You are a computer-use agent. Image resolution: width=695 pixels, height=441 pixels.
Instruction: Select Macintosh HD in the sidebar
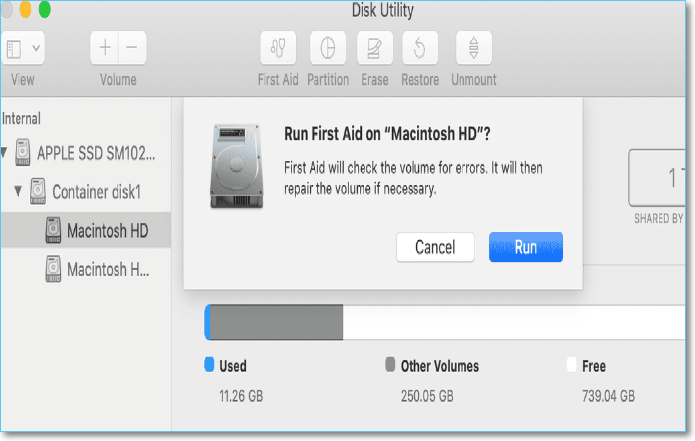click(109, 231)
